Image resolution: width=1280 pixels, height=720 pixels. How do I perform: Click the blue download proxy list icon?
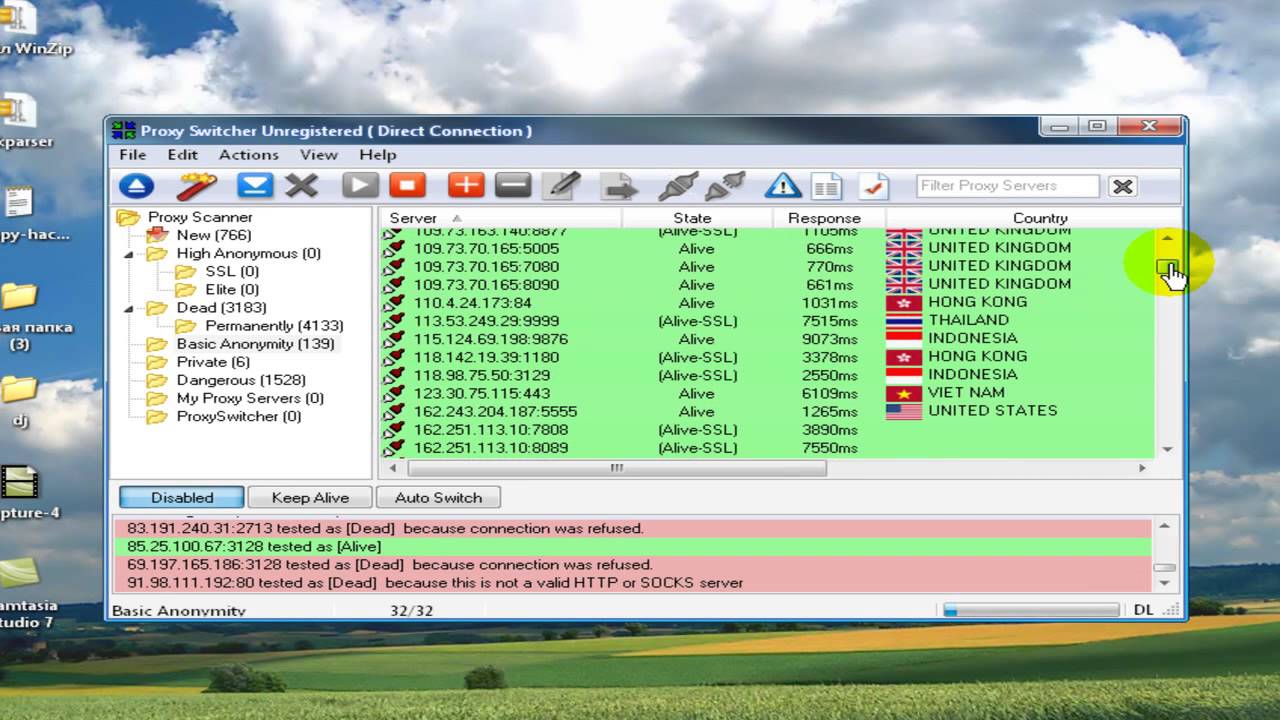(255, 186)
